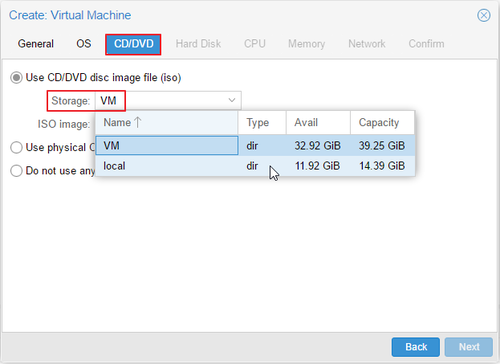Screen dimensions: 500x364
Task: Pick VM storage from dropdown list
Action: [255, 146]
